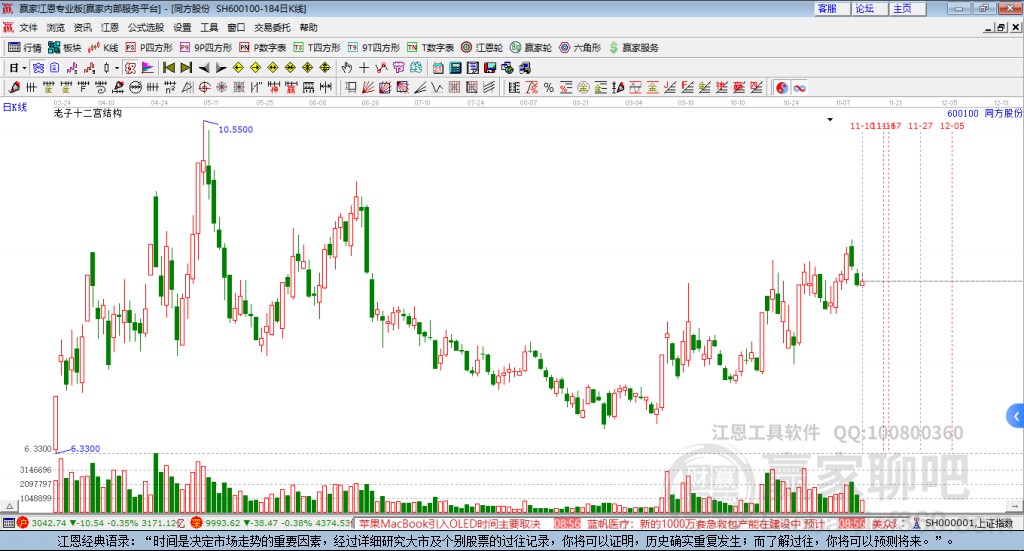This screenshot has width=1024, height=551.
Task: Open the 资讯 menu
Action: 82,27
